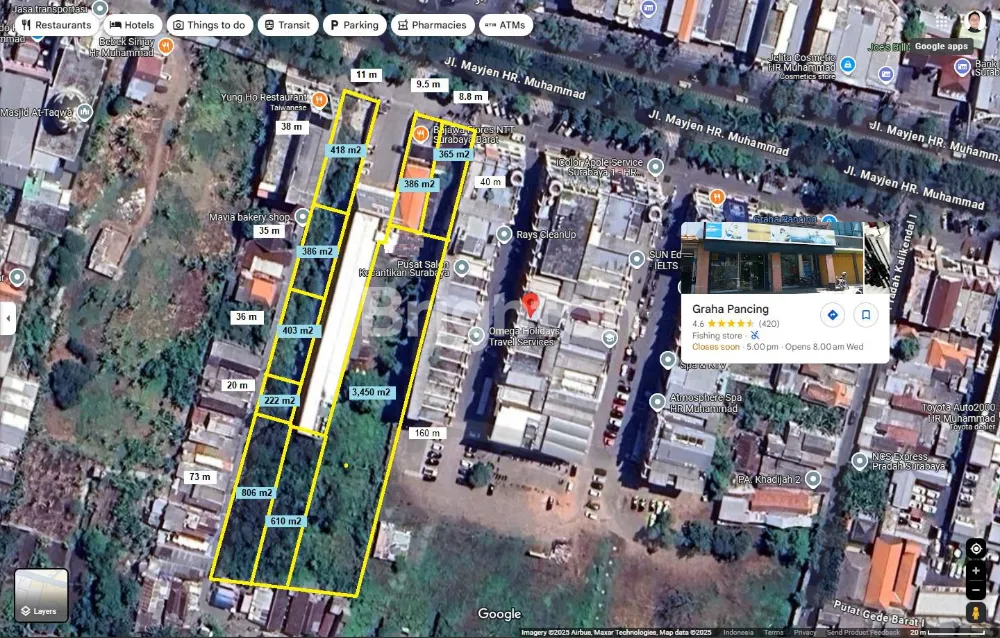This screenshot has height=638, width=1000.
Task: Filter map by Restaurants
Action: (x=56, y=25)
